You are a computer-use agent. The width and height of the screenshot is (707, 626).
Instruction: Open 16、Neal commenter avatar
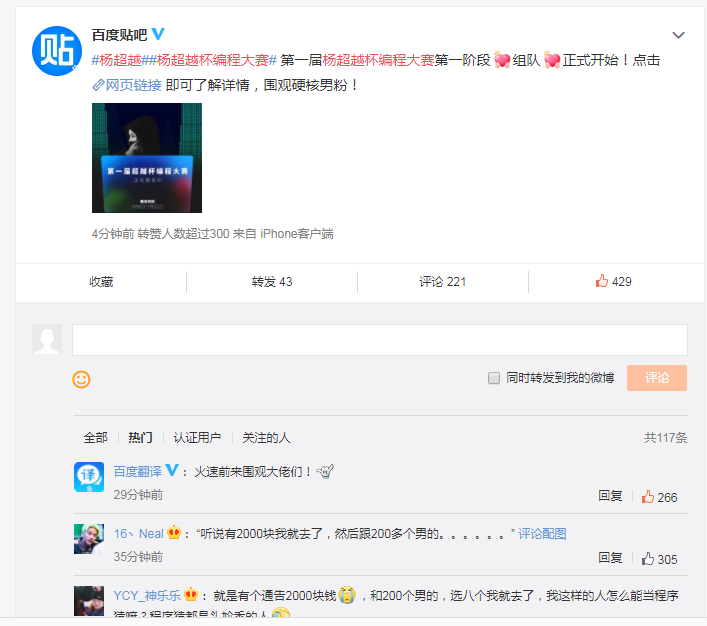point(89,539)
